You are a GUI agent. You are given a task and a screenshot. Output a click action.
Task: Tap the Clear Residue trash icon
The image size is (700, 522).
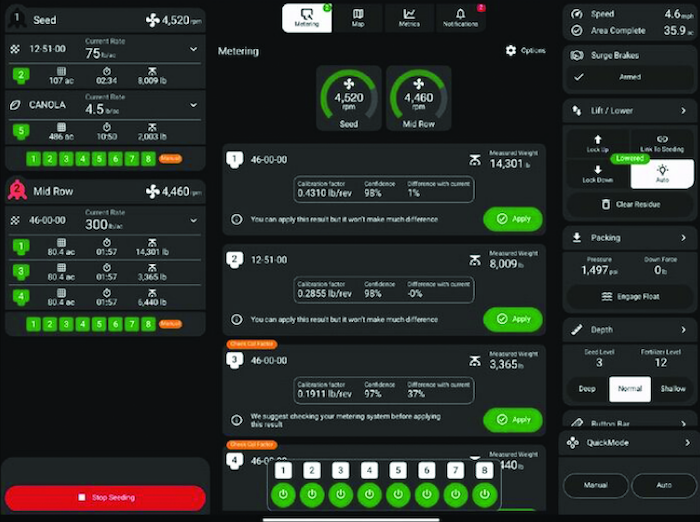(602, 204)
